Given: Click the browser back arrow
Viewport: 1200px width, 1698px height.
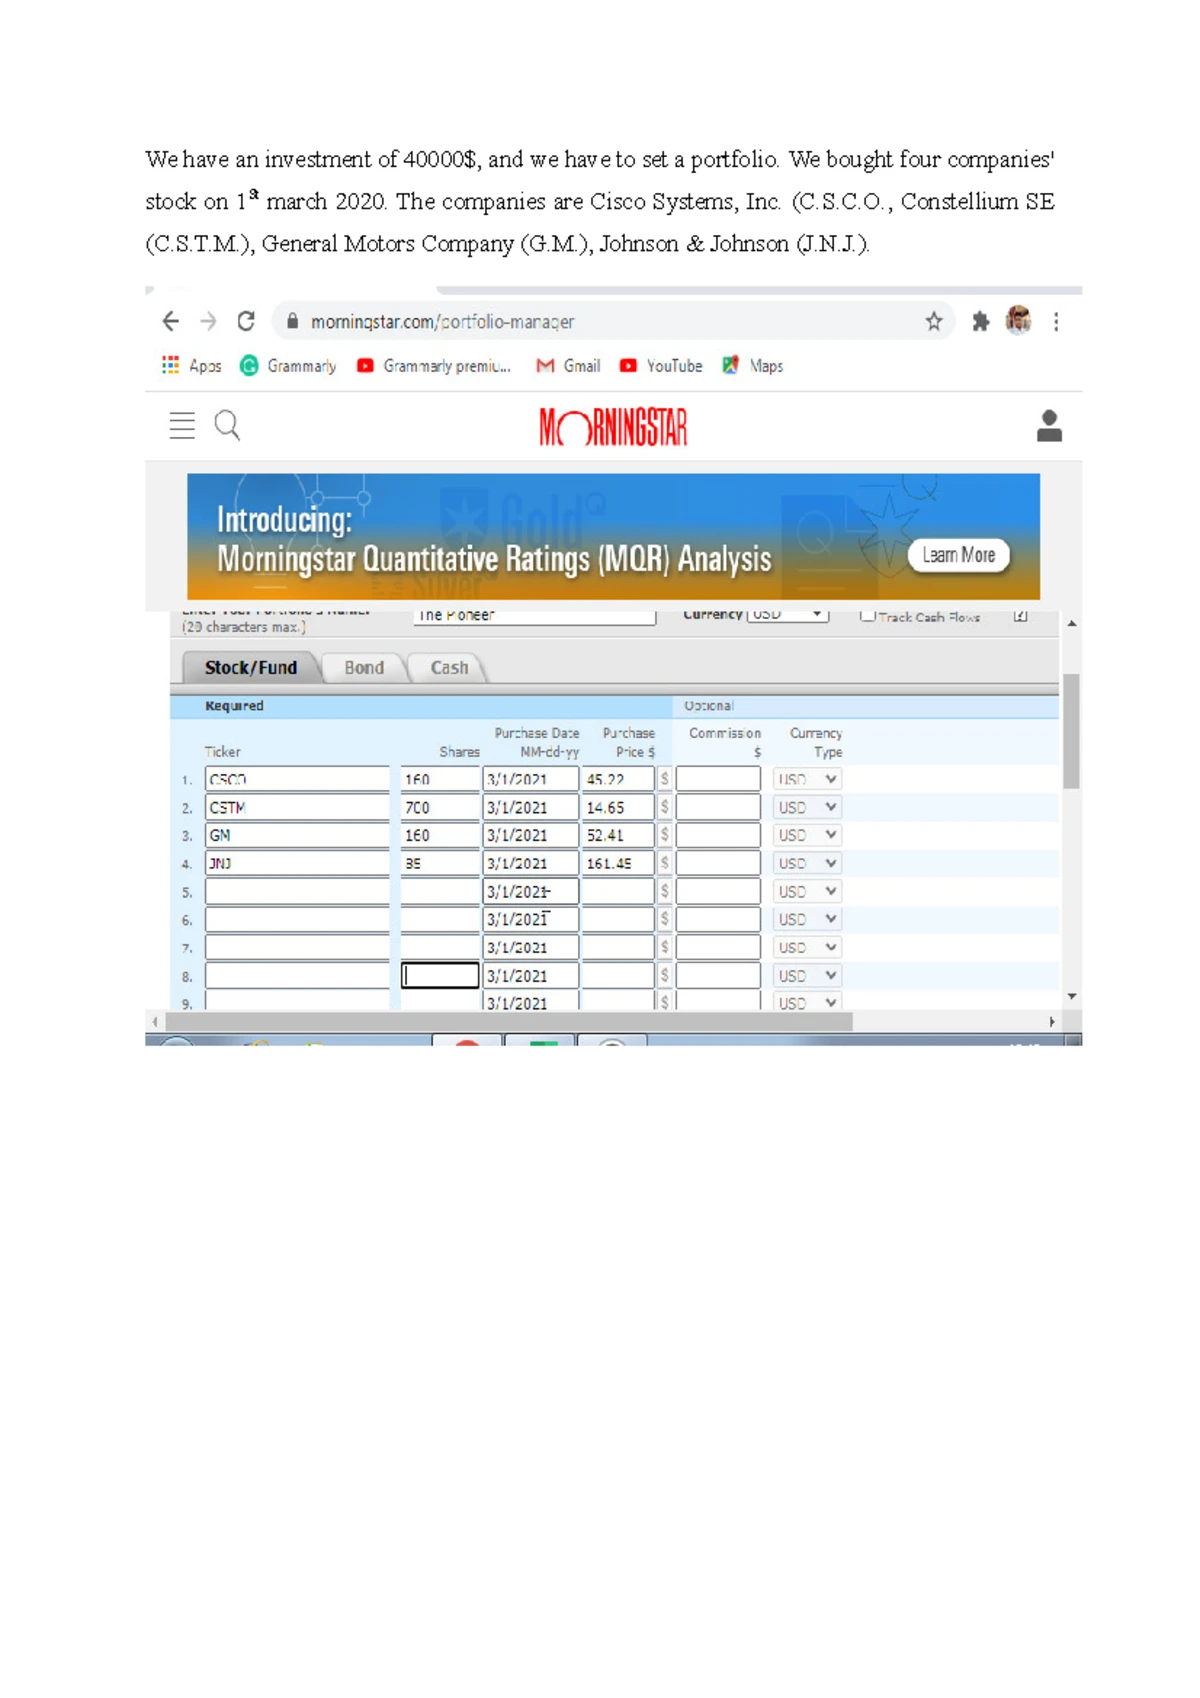Looking at the screenshot, I should pyautogui.click(x=171, y=321).
